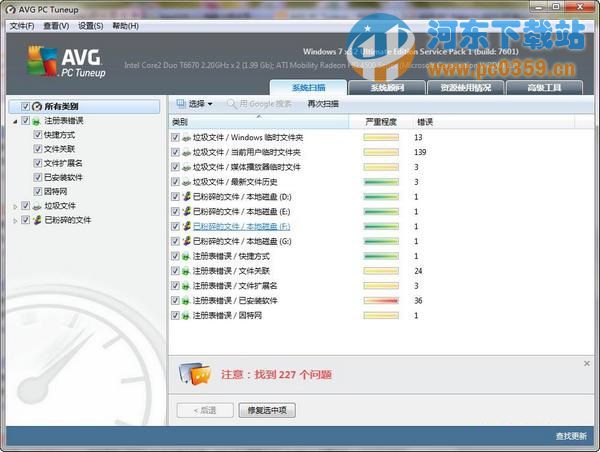Image resolution: width=600 pixels, height=452 pixels.
Task: Expand the 垃圾文件 tree node
Action: (x=15, y=207)
